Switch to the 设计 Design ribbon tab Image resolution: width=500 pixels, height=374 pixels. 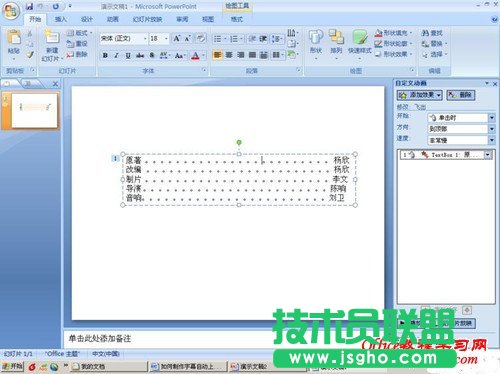(87, 19)
